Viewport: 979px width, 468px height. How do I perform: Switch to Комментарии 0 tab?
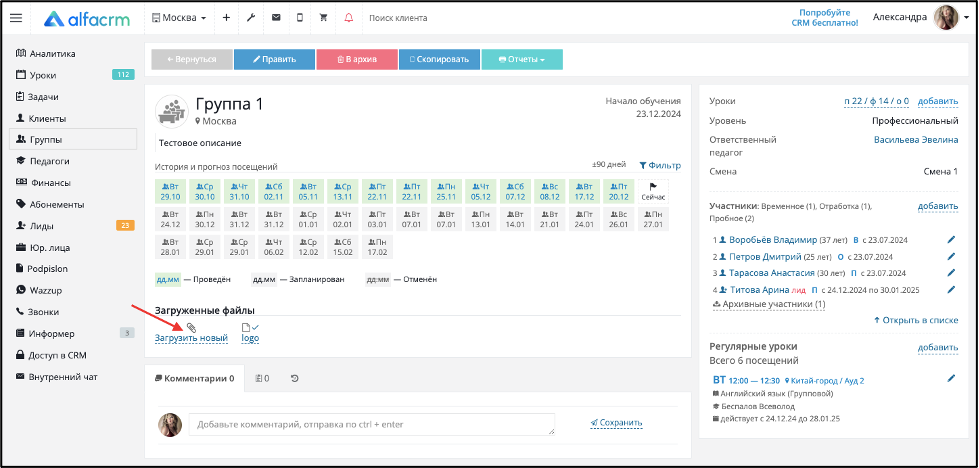point(194,378)
